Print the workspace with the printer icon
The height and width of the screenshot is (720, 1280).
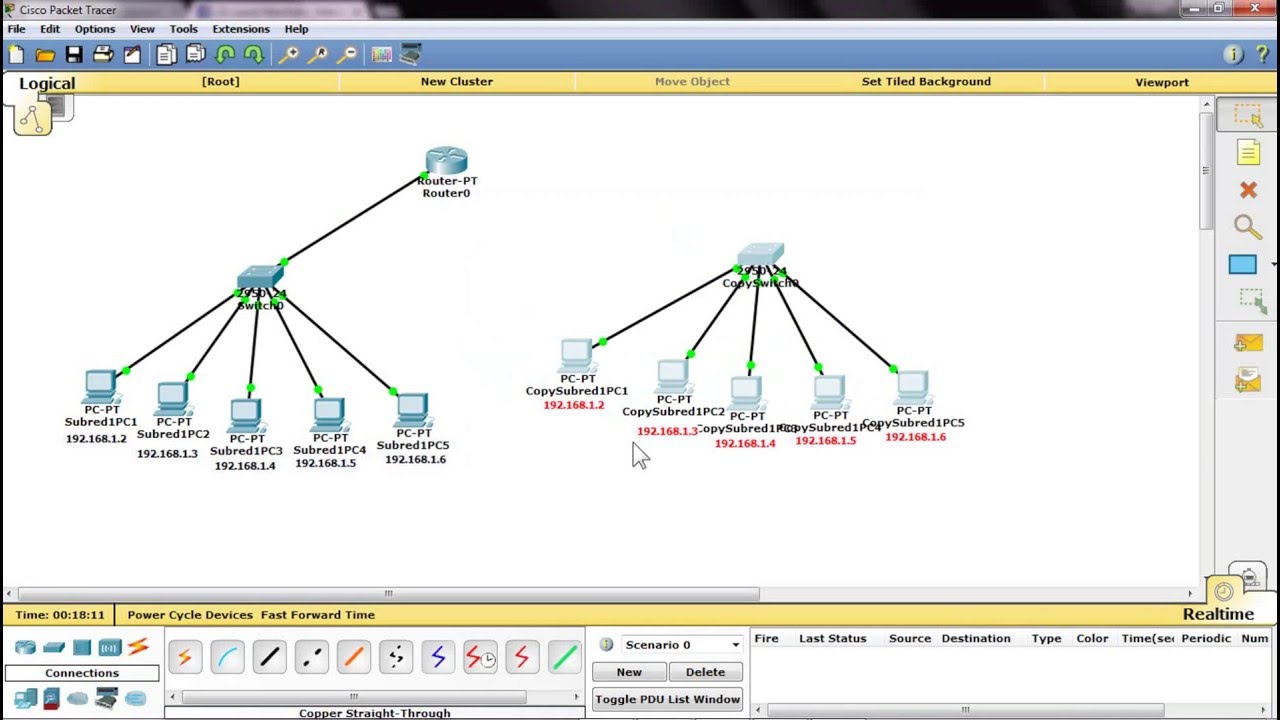pyautogui.click(x=103, y=55)
